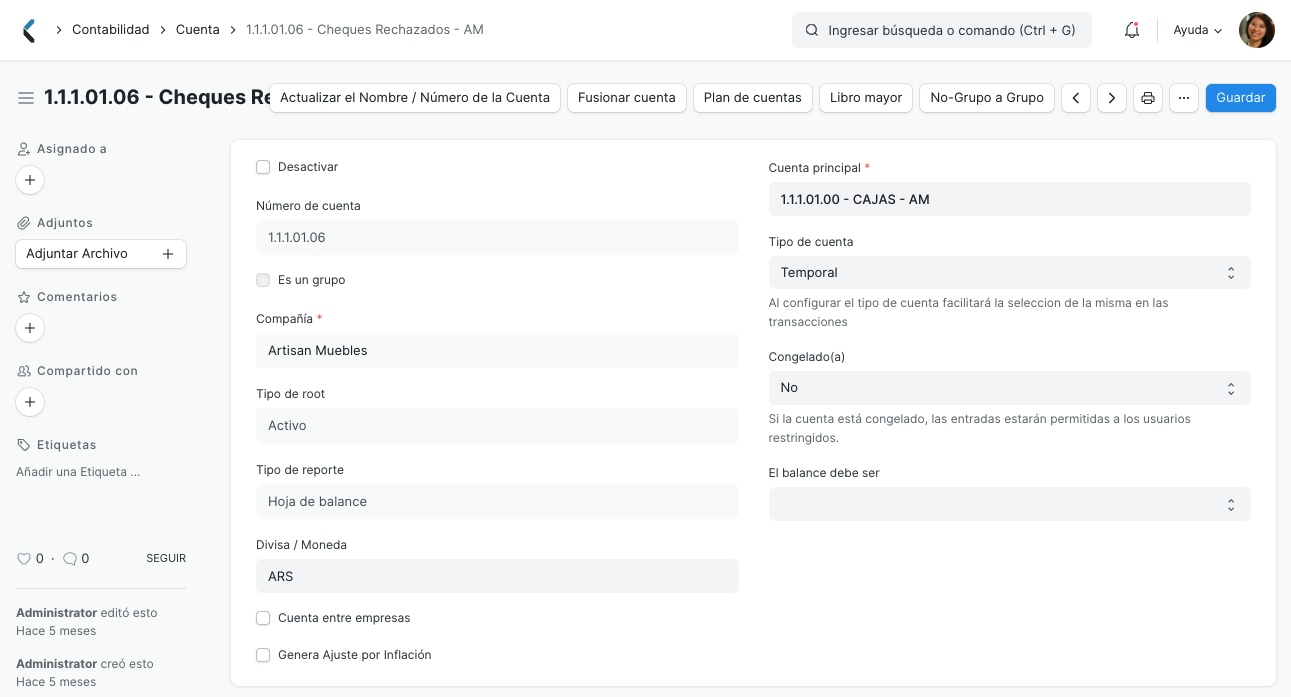Enable Cuenta entre empresas checkbox

click(x=263, y=618)
